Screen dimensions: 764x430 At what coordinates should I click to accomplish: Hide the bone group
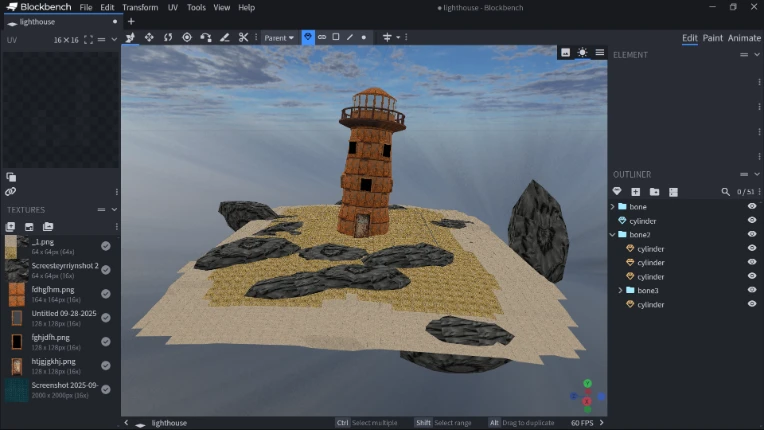click(x=752, y=206)
